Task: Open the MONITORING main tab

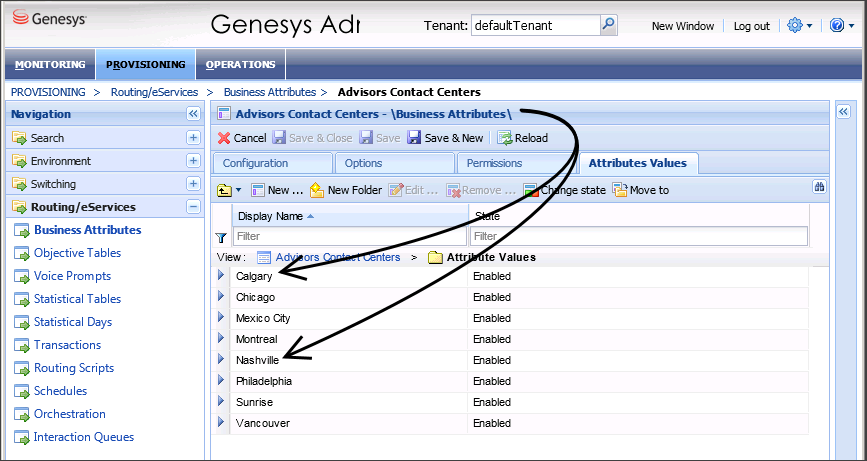Action: pyautogui.click(x=50, y=64)
